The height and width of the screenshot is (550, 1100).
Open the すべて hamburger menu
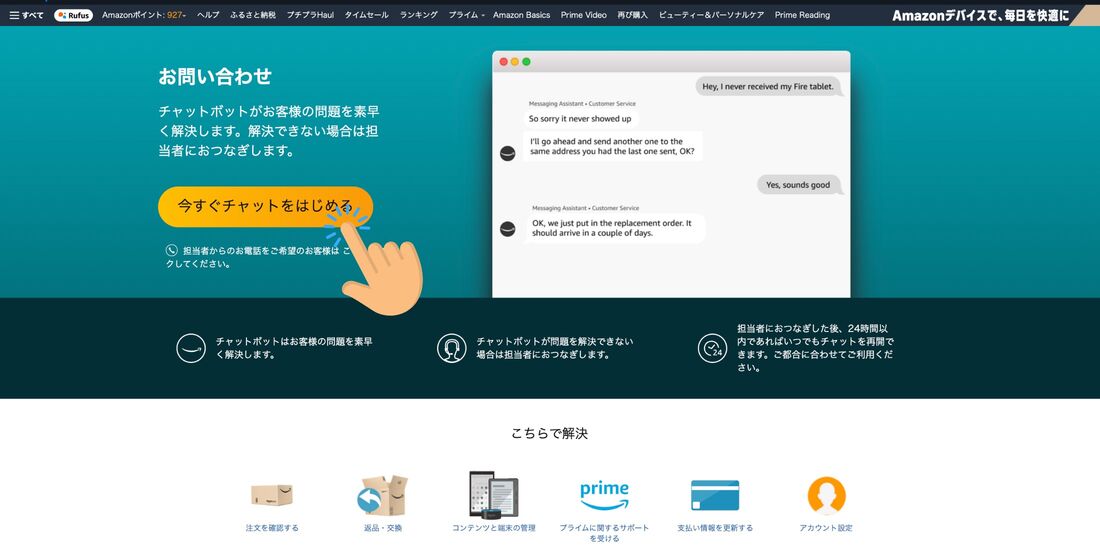[x=26, y=15]
